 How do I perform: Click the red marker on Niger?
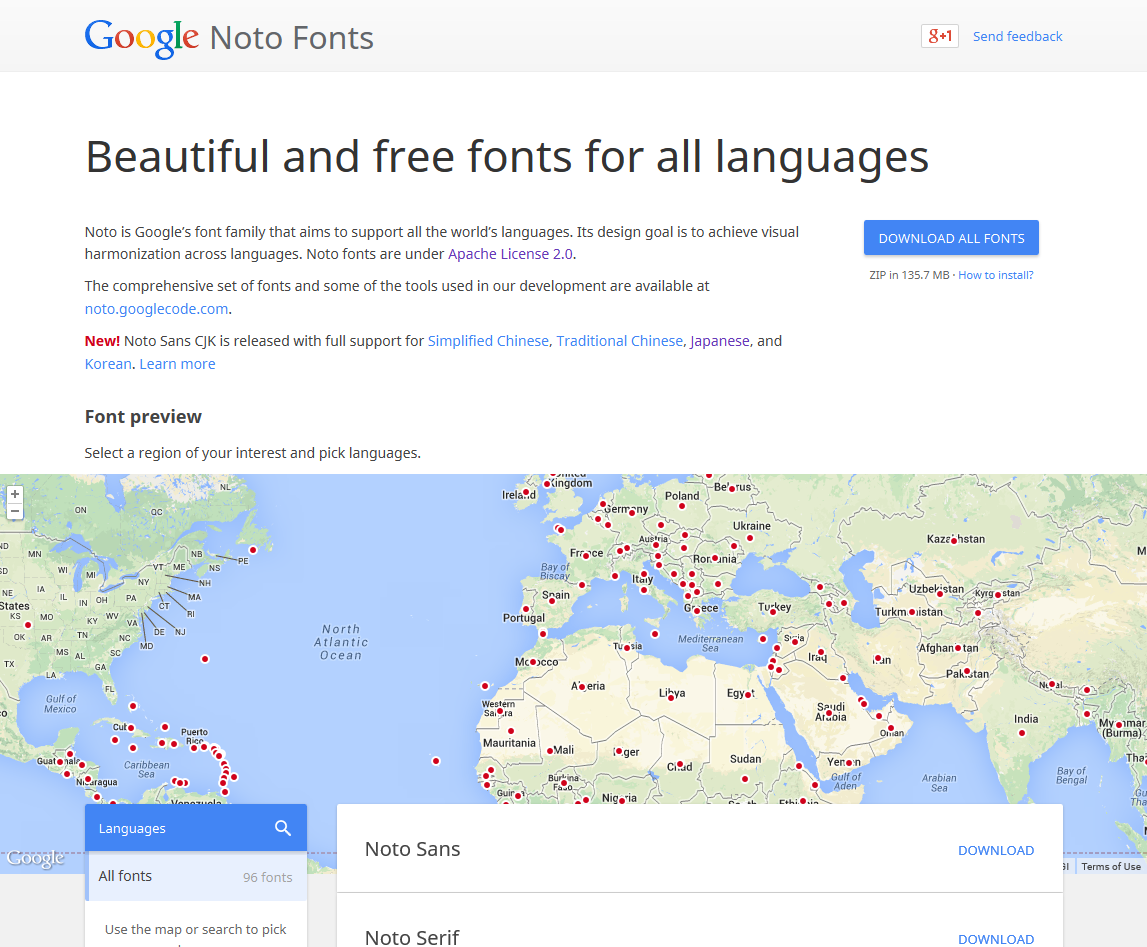coord(619,751)
